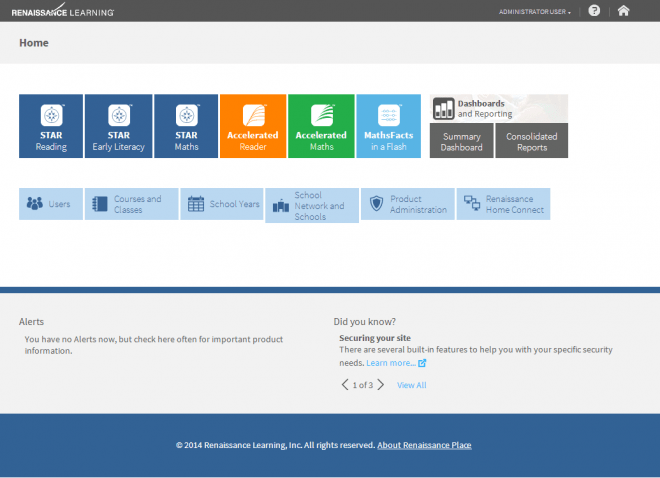660x478 pixels.
Task: Click the Renaissance Home Connect computers icon
Action: 472,203
